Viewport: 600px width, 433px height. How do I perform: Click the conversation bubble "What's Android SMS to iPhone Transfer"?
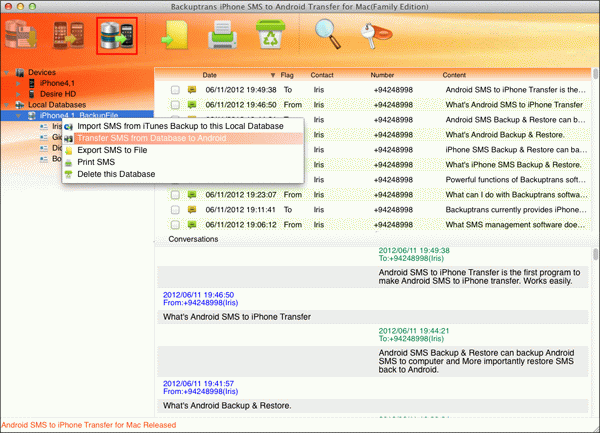click(372, 317)
